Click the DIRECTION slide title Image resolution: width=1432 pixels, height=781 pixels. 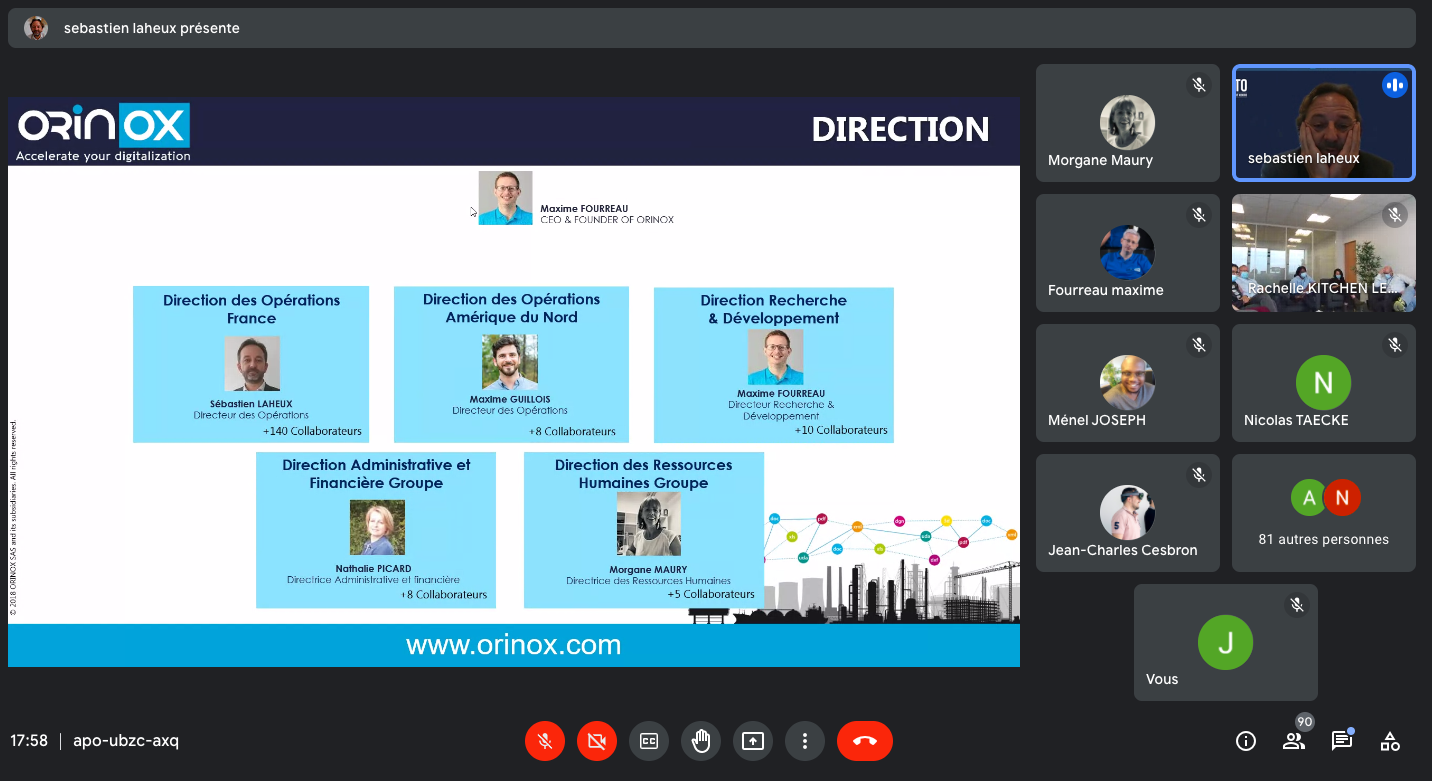coord(900,129)
